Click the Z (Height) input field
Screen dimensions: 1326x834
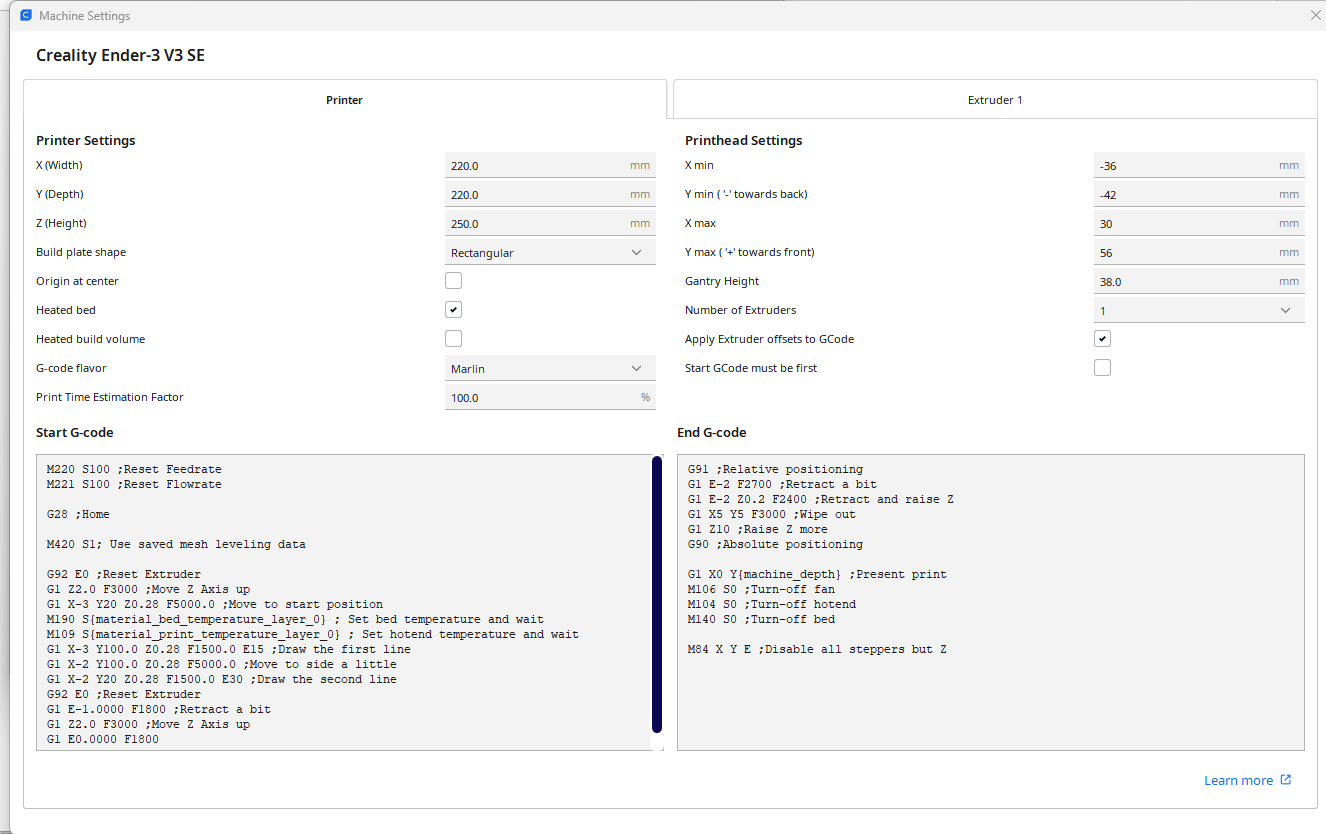550,224
